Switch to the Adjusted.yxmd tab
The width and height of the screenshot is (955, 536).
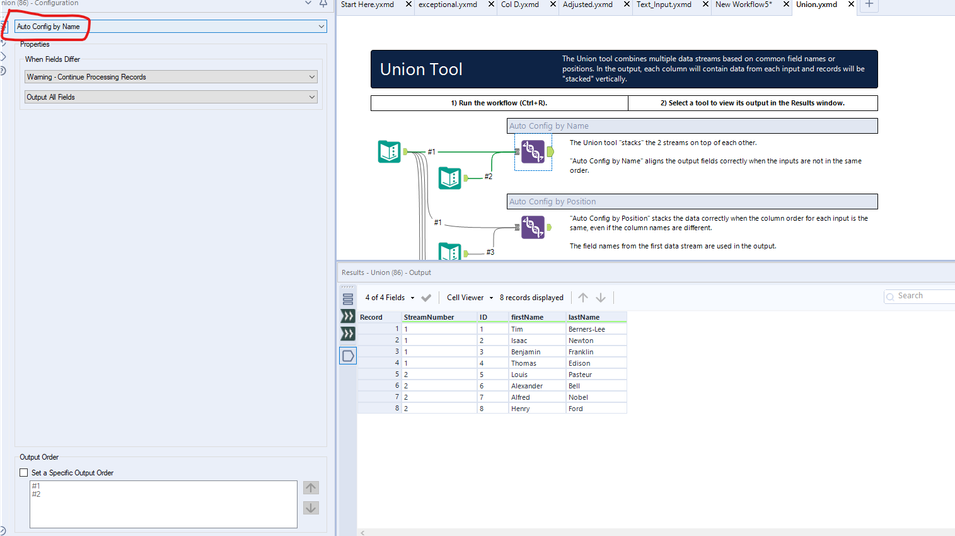588,4
